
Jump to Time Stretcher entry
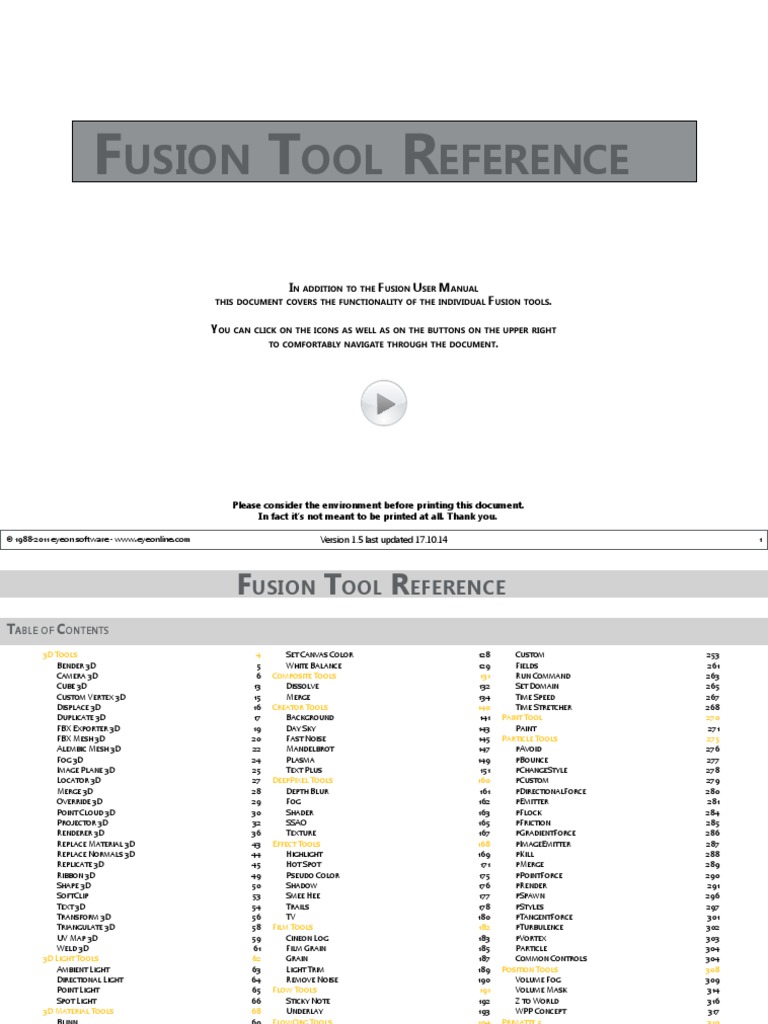543,707
